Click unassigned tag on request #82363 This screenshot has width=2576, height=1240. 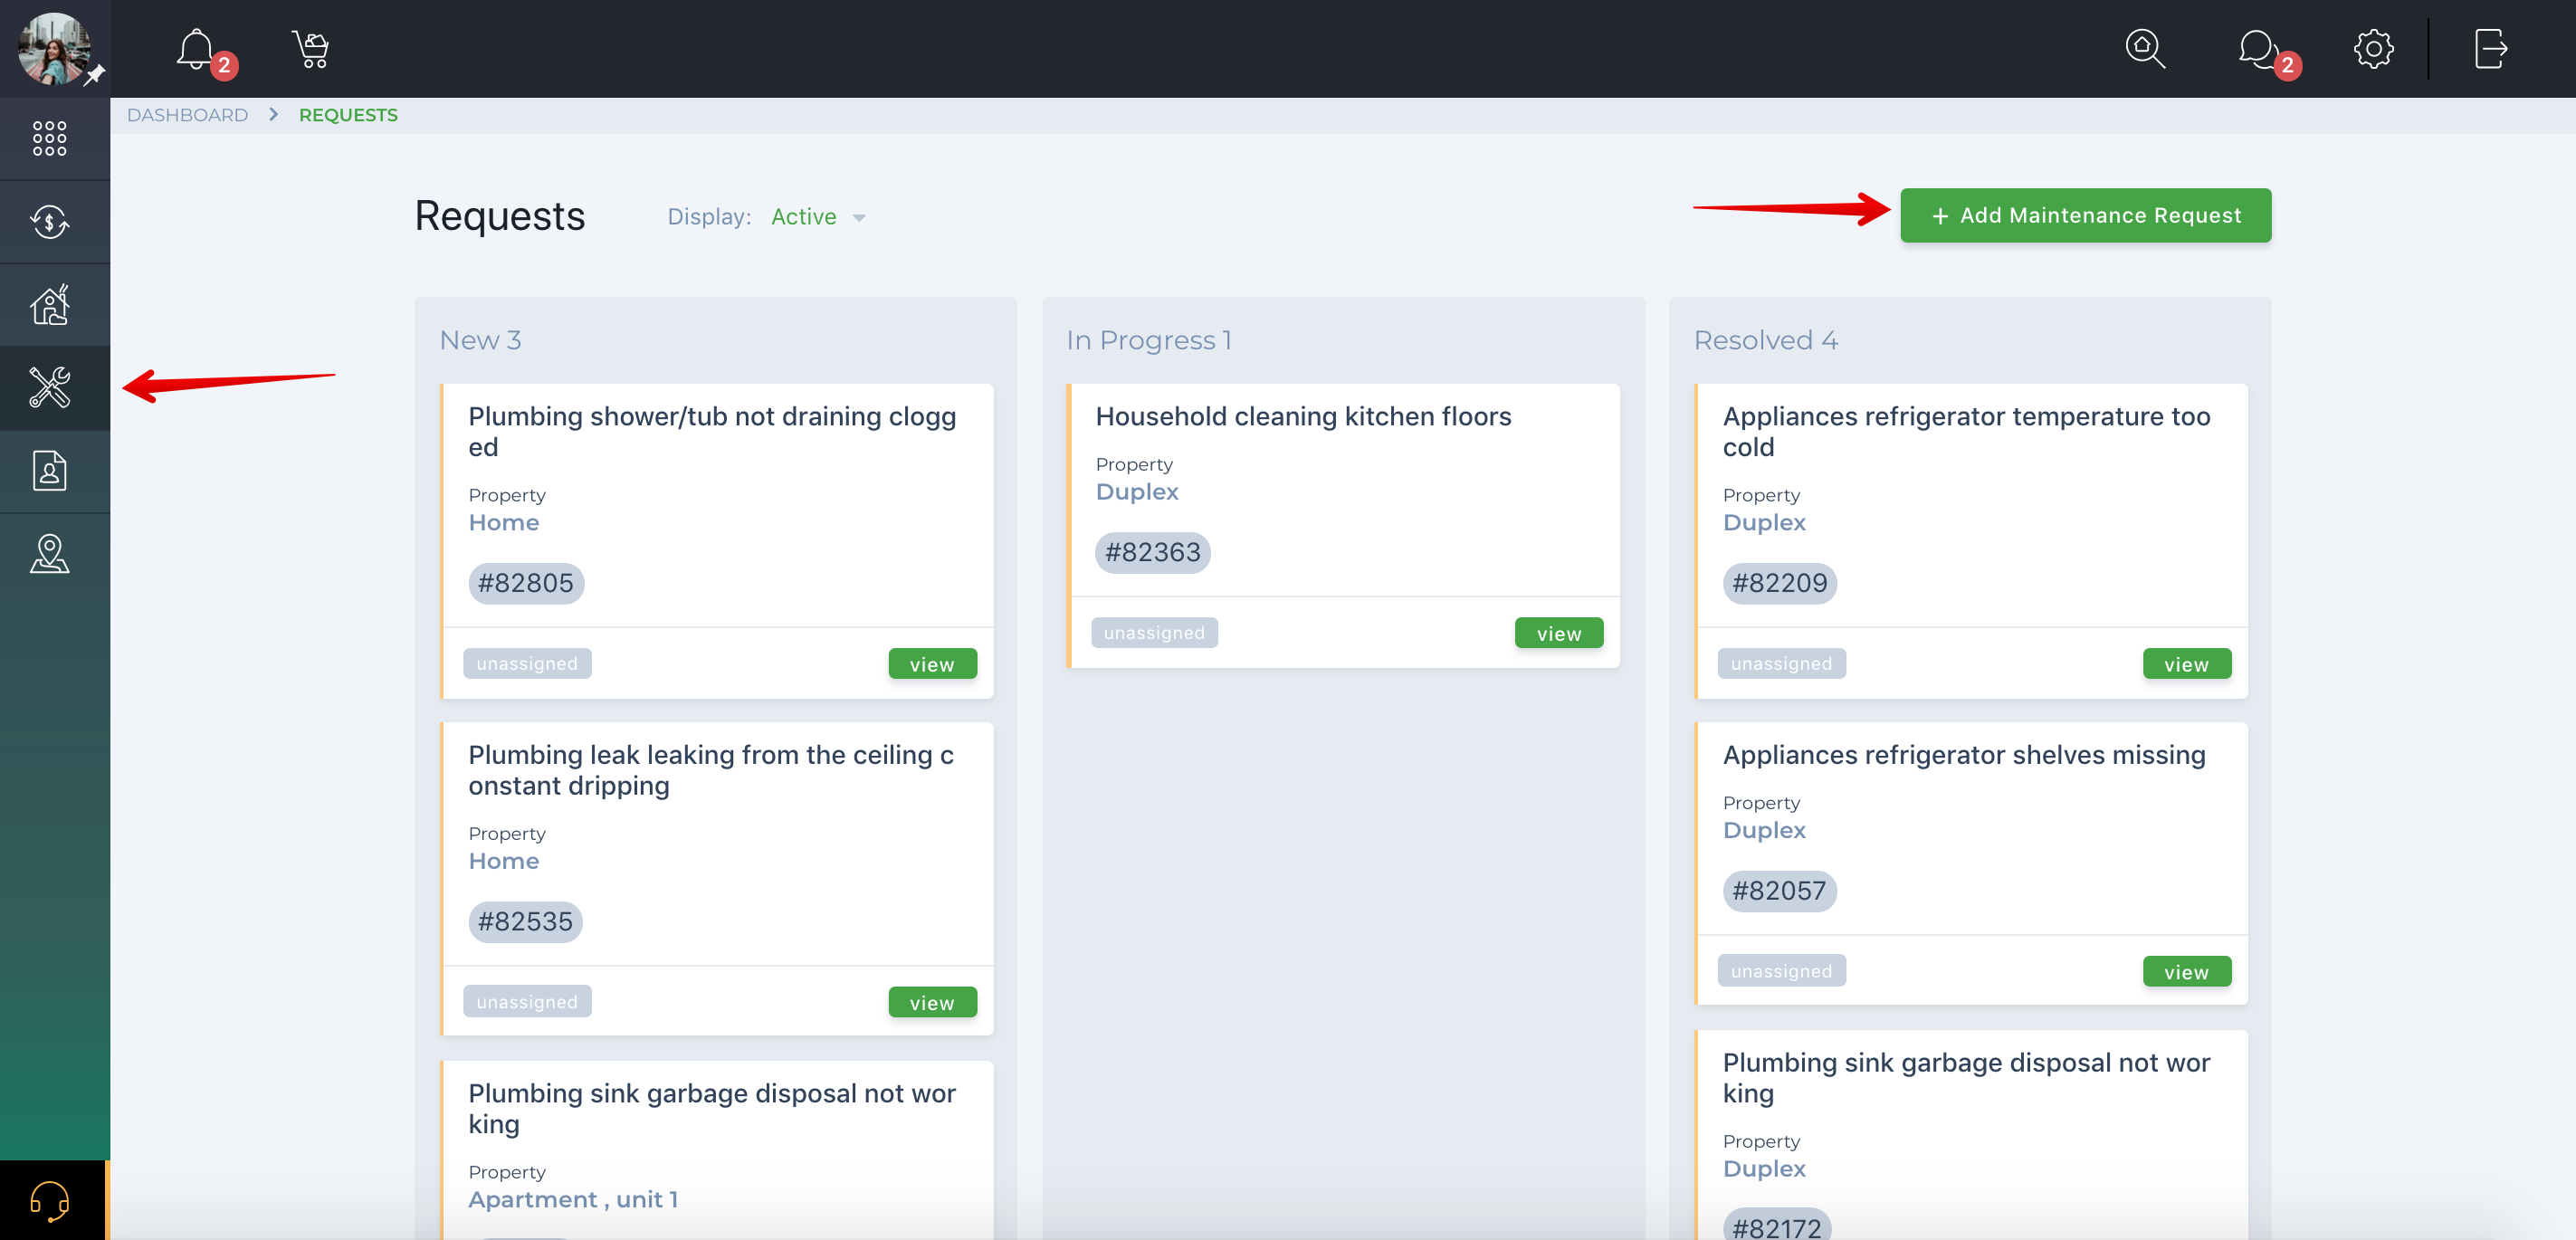[x=1154, y=632]
